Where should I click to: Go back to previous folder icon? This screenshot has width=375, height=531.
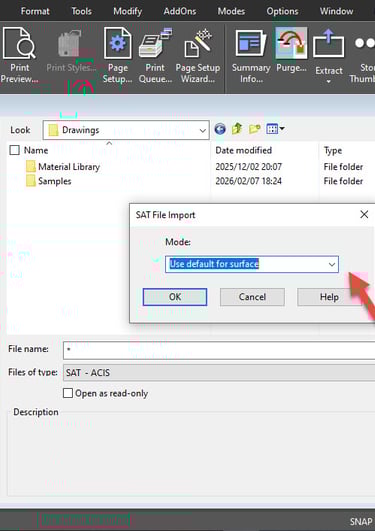point(220,129)
